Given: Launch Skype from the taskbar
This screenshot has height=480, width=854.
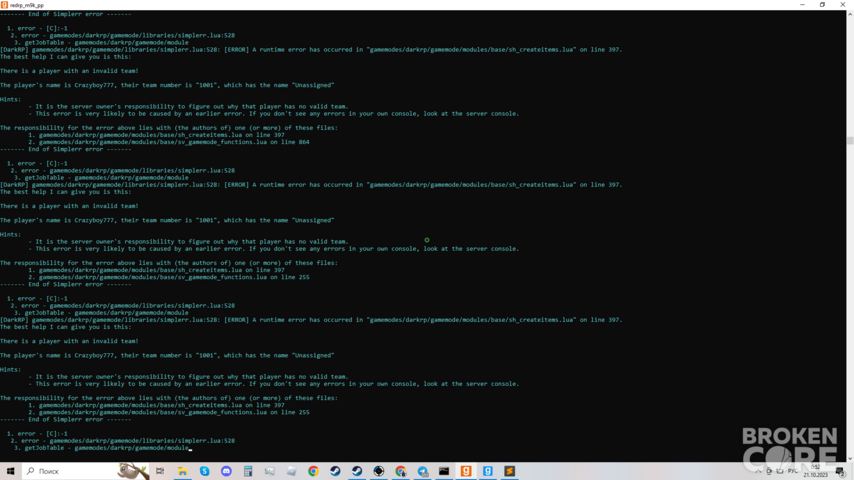Looking at the screenshot, I should [204, 471].
